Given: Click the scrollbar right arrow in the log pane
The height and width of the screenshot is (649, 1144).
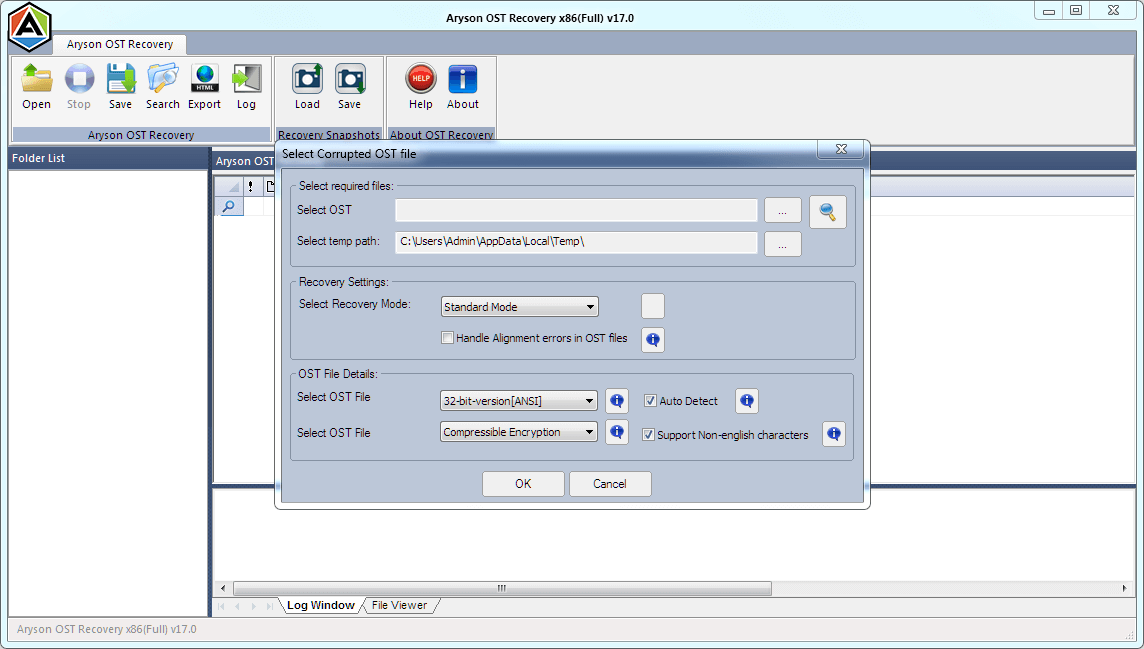Looking at the screenshot, I should [x=1124, y=588].
